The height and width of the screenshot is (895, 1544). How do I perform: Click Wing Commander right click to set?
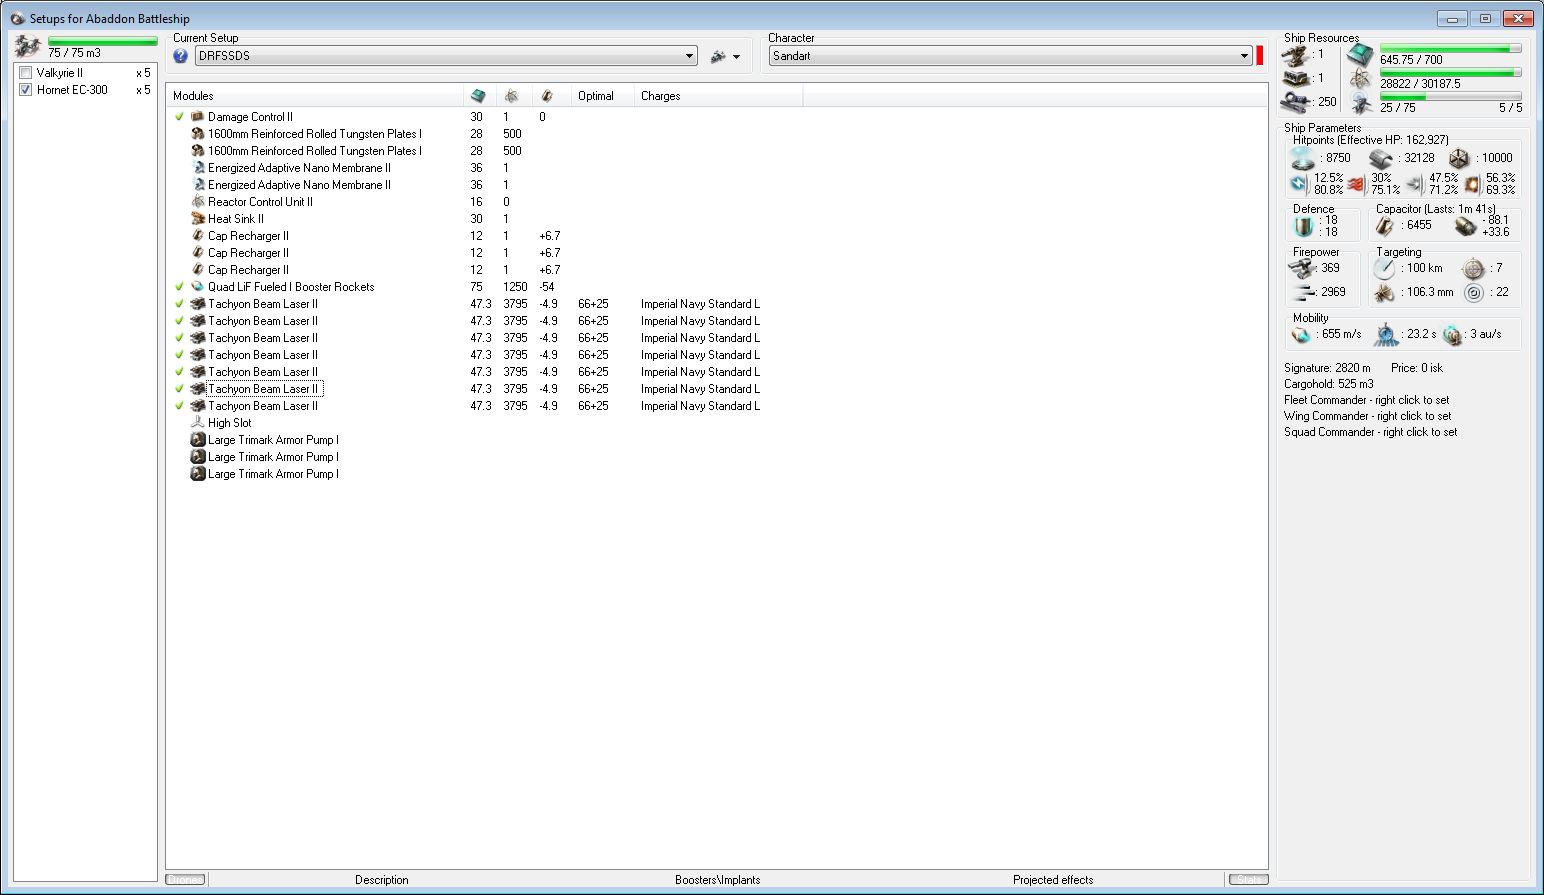(x=1367, y=416)
